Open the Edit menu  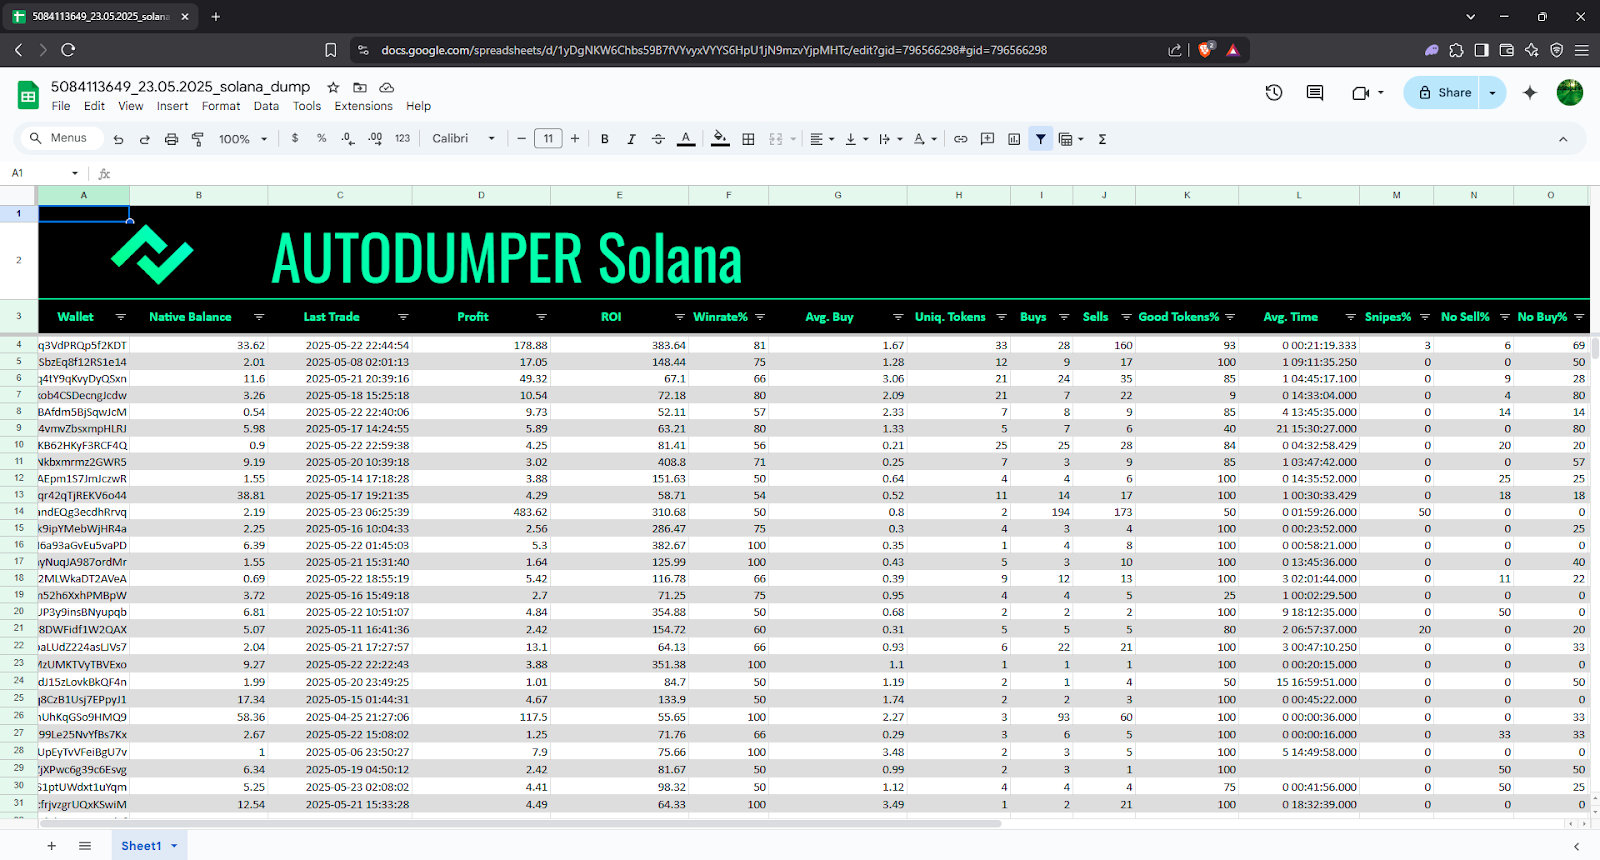tap(94, 106)
